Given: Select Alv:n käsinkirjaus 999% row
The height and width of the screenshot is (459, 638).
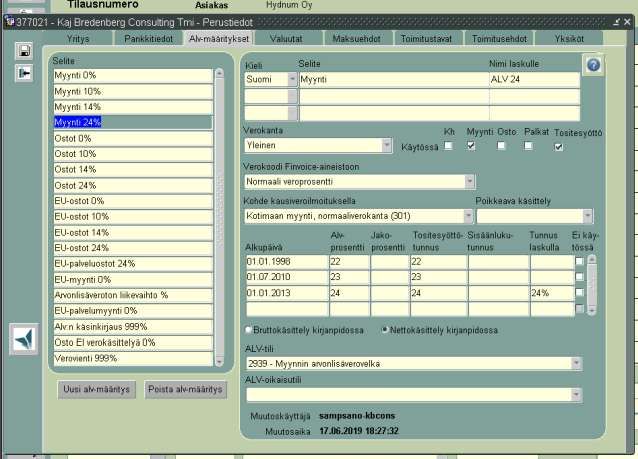Looking at the screenshot, I should pos(133,327).
